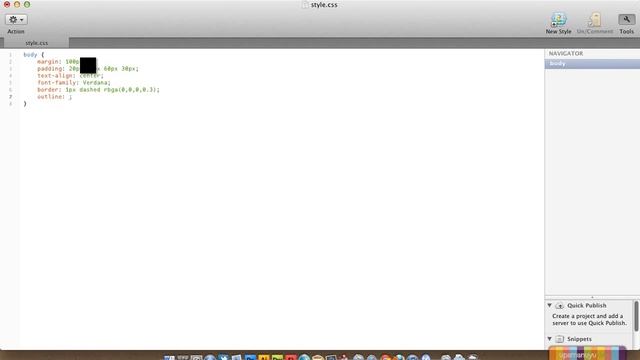This screenshot has height=360, width=640.
Task: Select the style.css document tab
Action: tap(36, 43)
